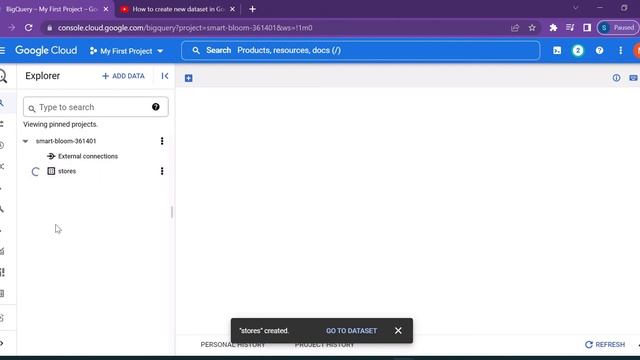Viewport: 640px width, 360px height.
Task: Click the browser address bar URL
Action: tap(185, 28)
